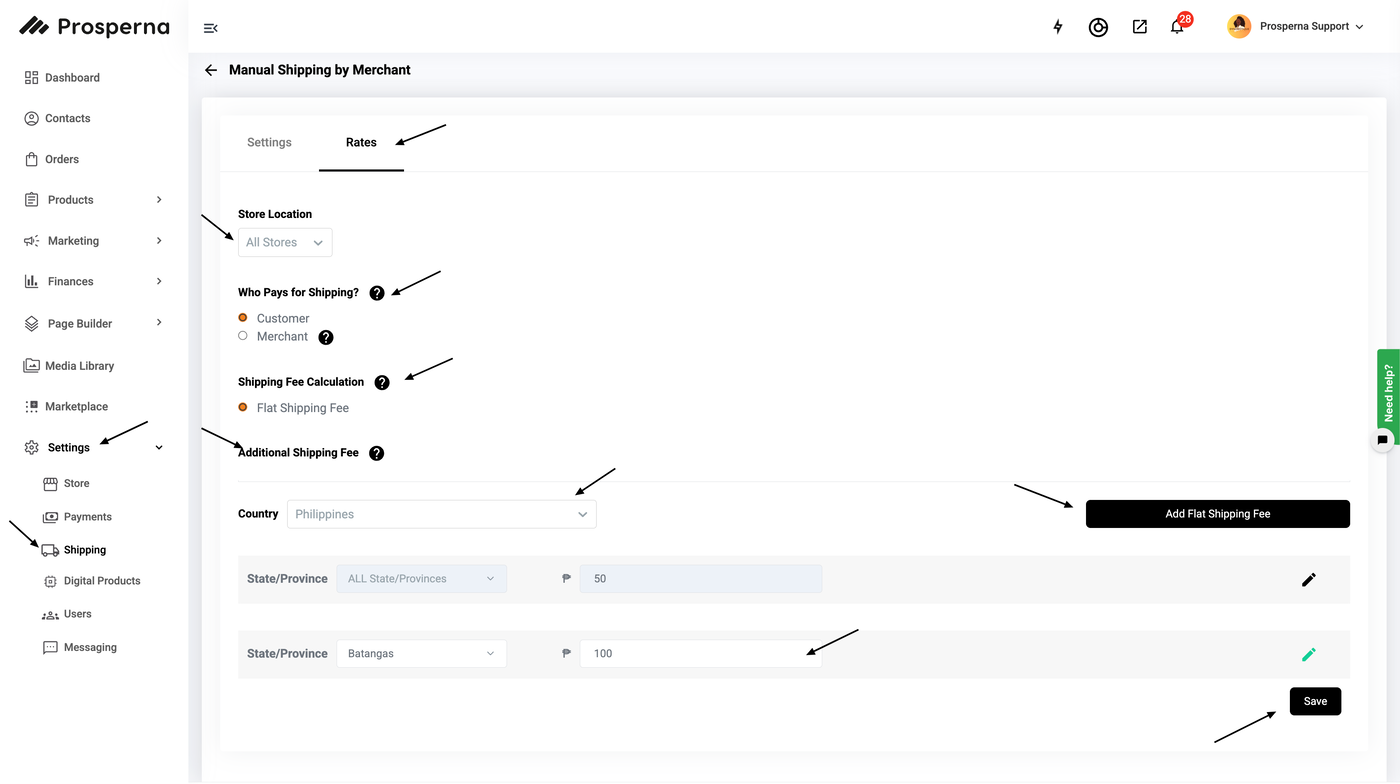Select the Flat Shipping Fee radio button
The width and height of the screenshot is (1400, 784).
click(243, 407)
